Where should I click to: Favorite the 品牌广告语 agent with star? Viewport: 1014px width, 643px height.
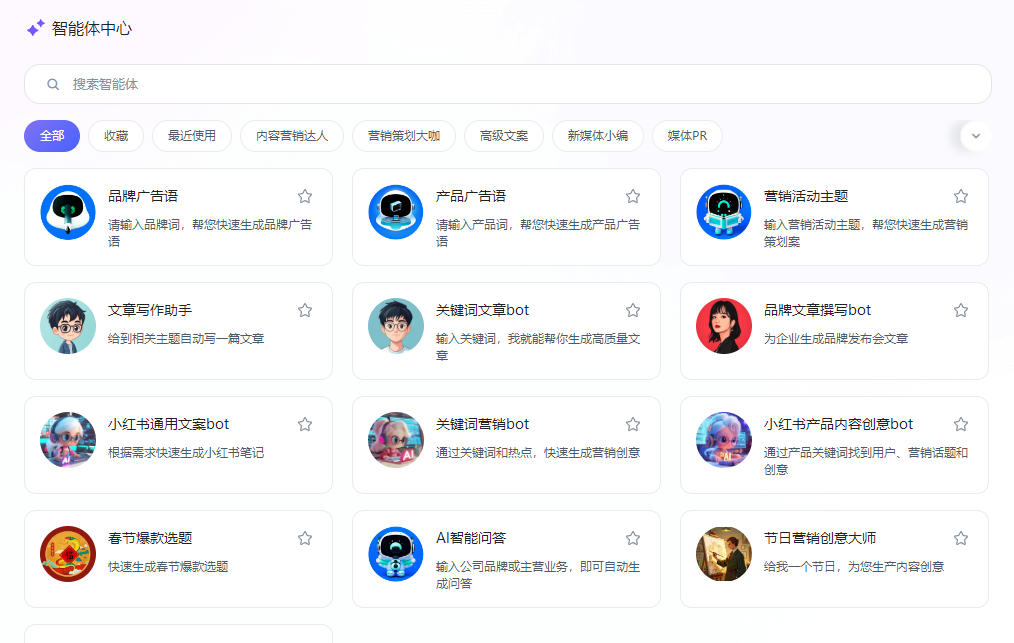click(305, 196)
